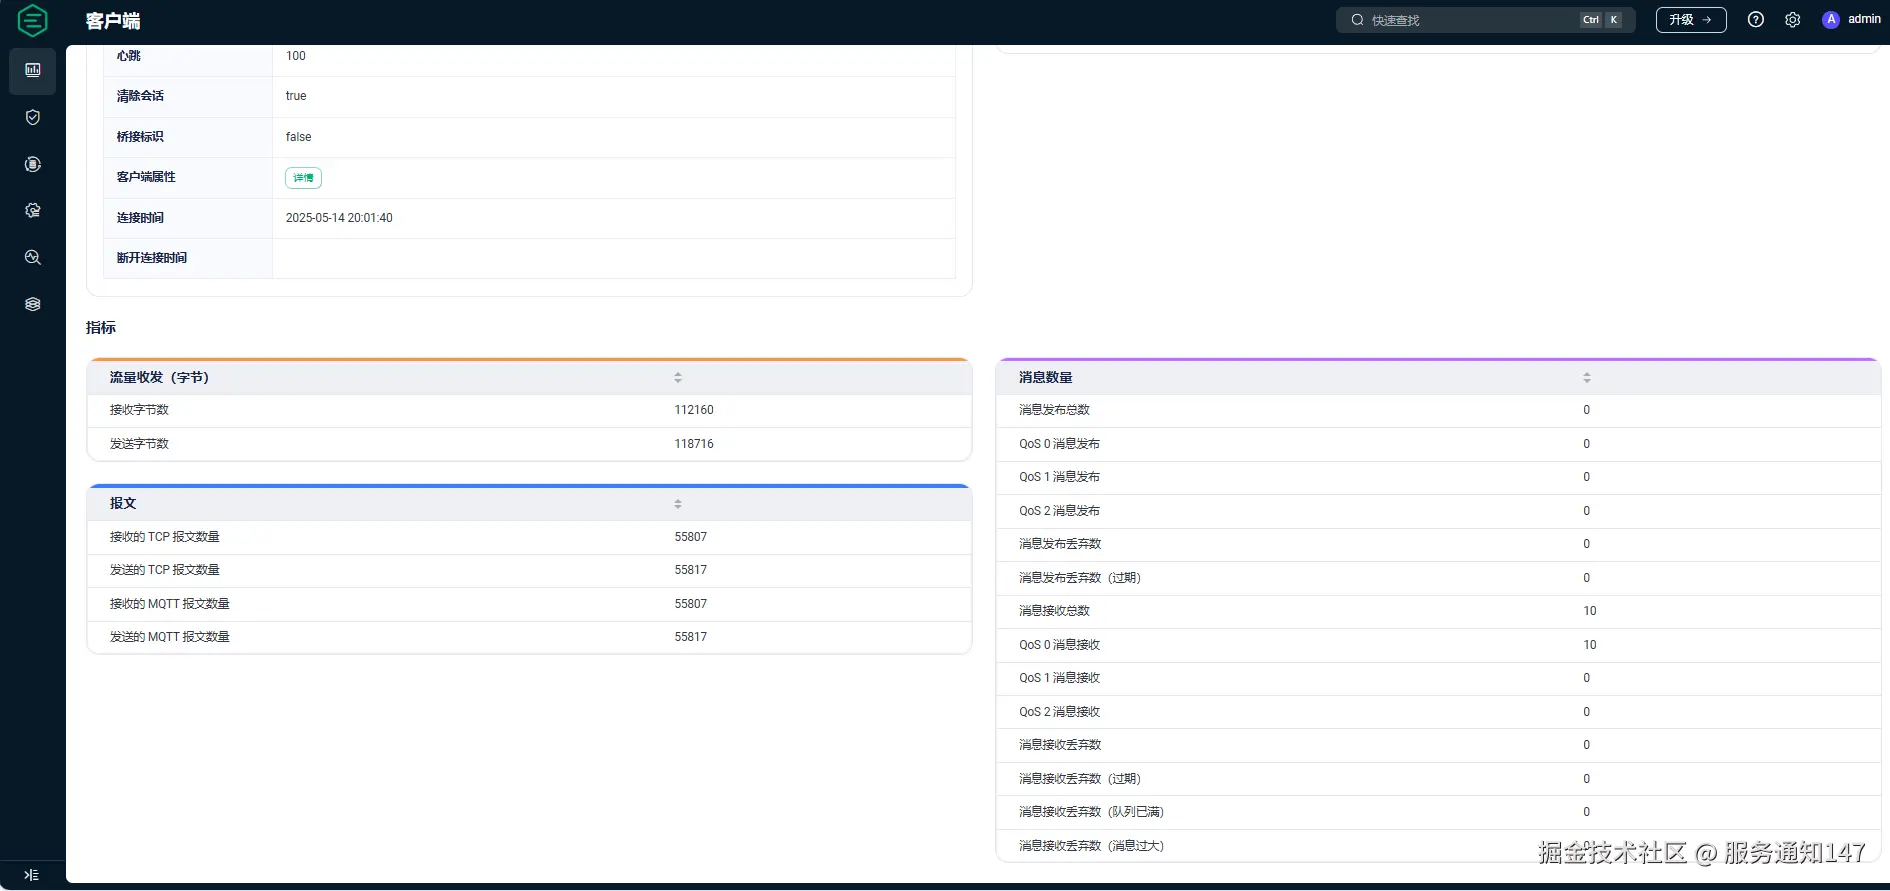Image resolution: width=1890 pixels, height=891 pixels.
Task: Select the 消息接收丢弃数 (队列已满) row
Action: coord(1438,812)
